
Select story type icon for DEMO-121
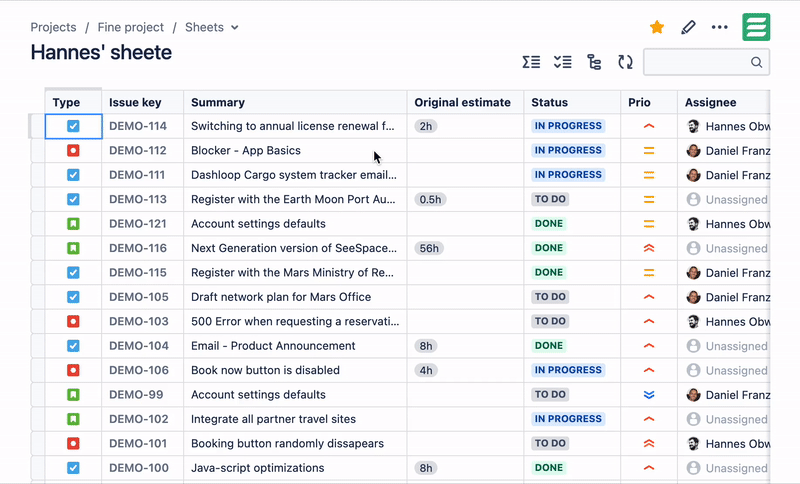point(73,224)
